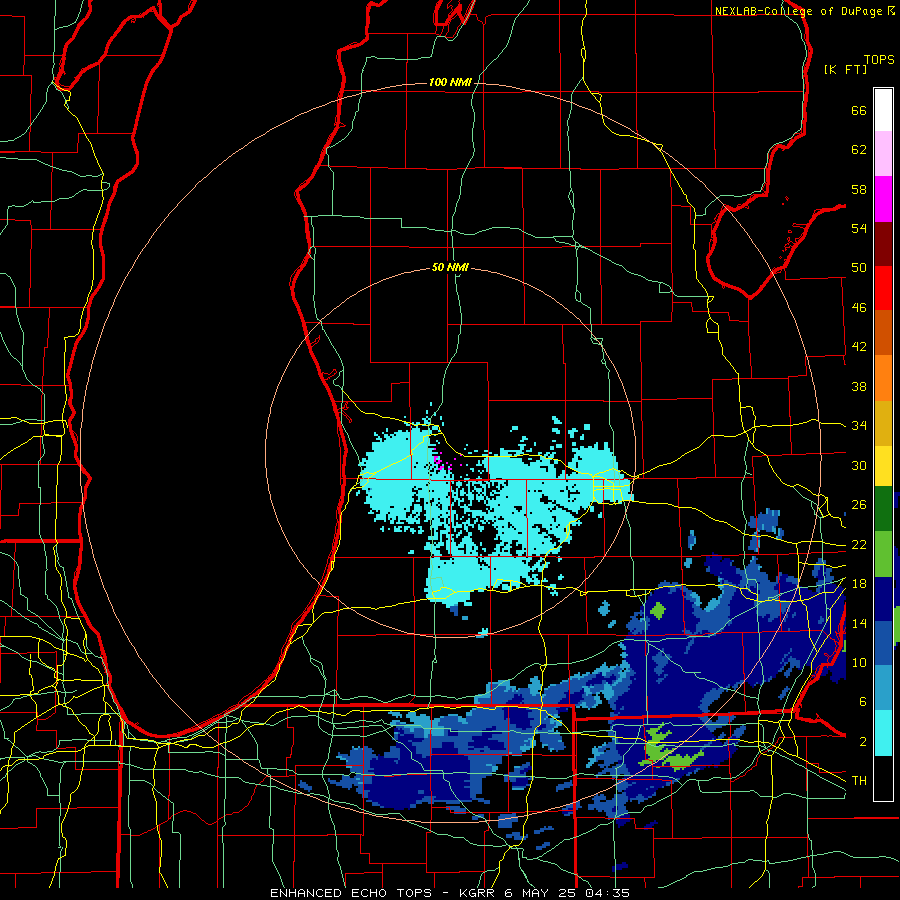Click the 'TOPS' legend heading
The height and width of the screenshot is (900, 900).
pos(879,59)
